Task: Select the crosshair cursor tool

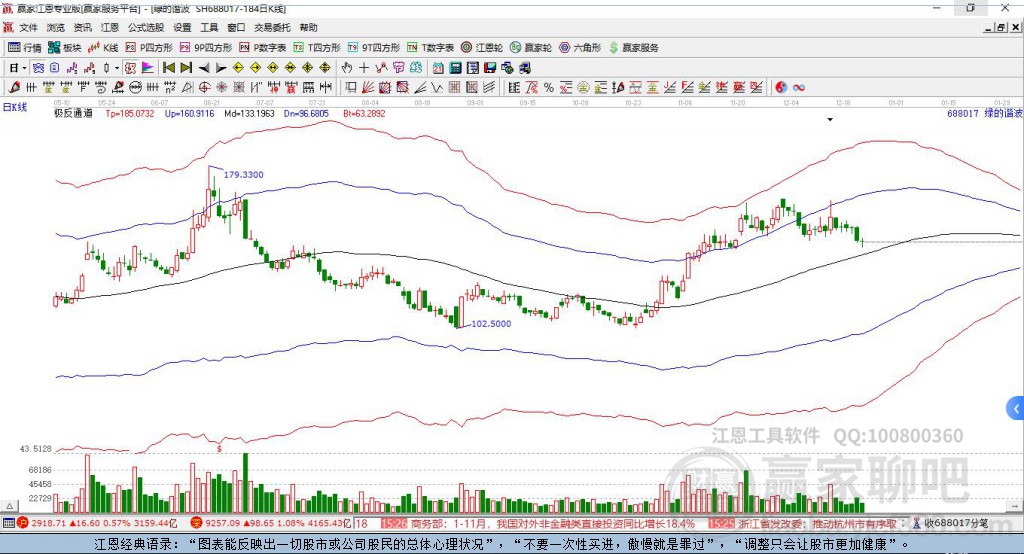Action: coord(364,68)
